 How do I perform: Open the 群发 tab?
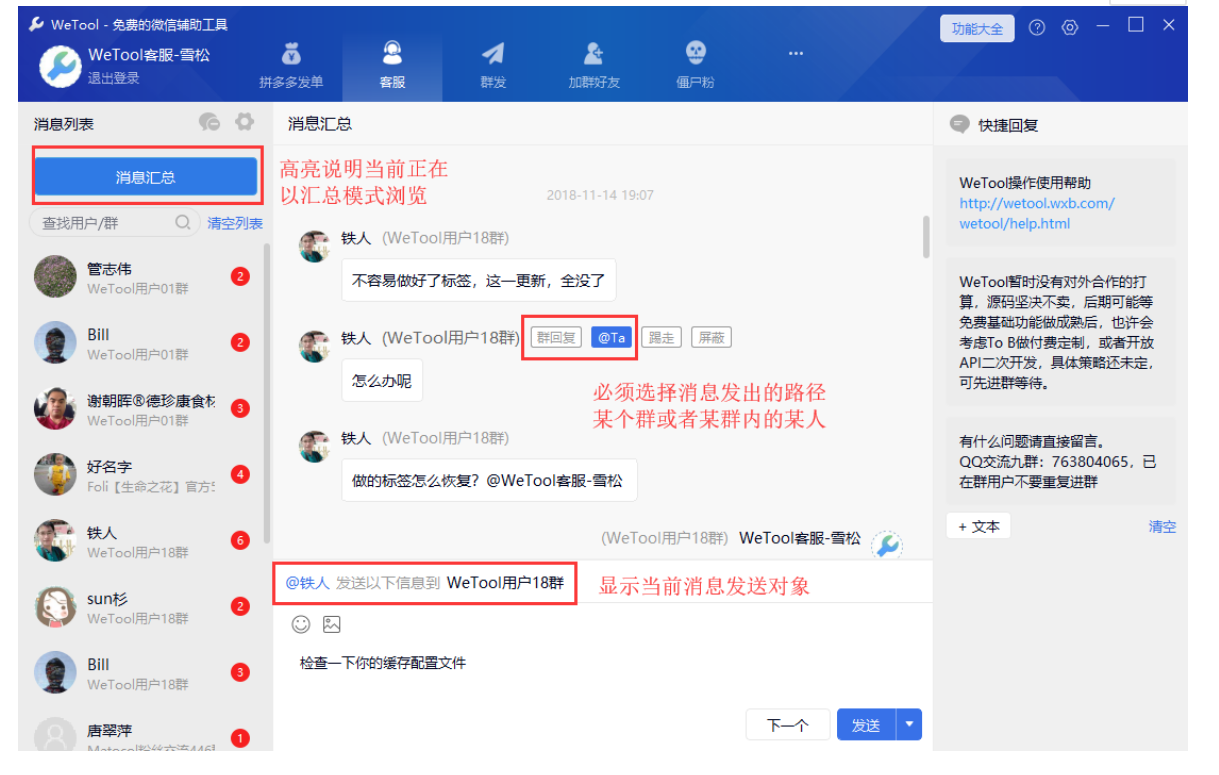493,65
